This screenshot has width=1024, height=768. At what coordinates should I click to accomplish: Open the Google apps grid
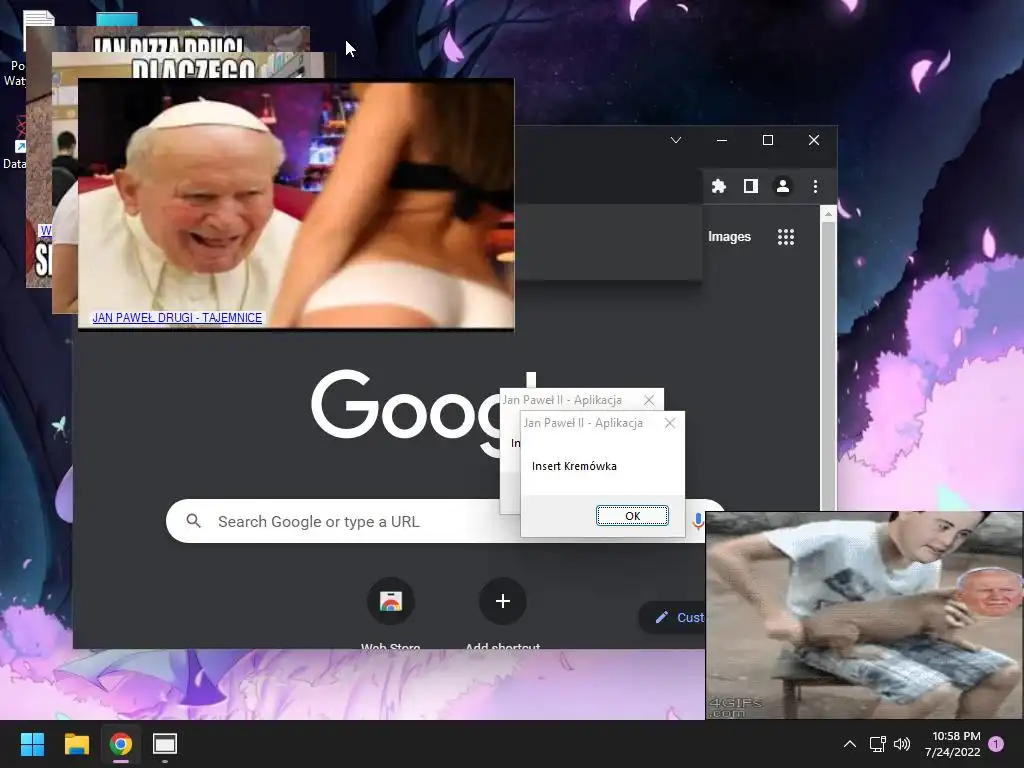click(x=786, y=237)
